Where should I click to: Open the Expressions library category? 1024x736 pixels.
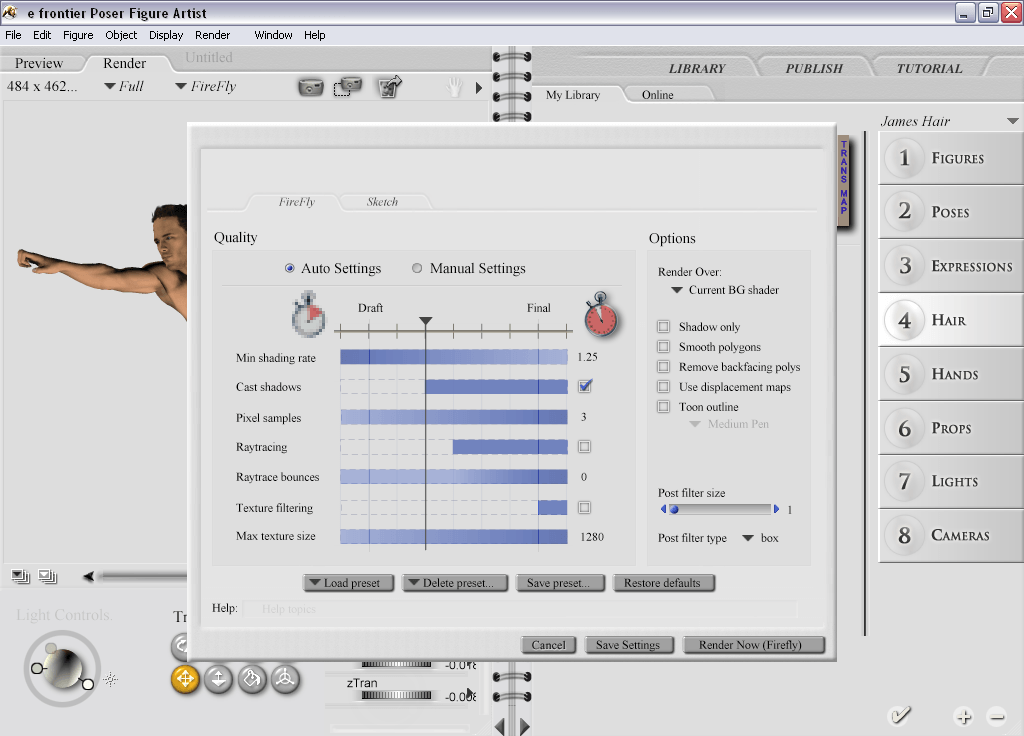coord(951,266)
